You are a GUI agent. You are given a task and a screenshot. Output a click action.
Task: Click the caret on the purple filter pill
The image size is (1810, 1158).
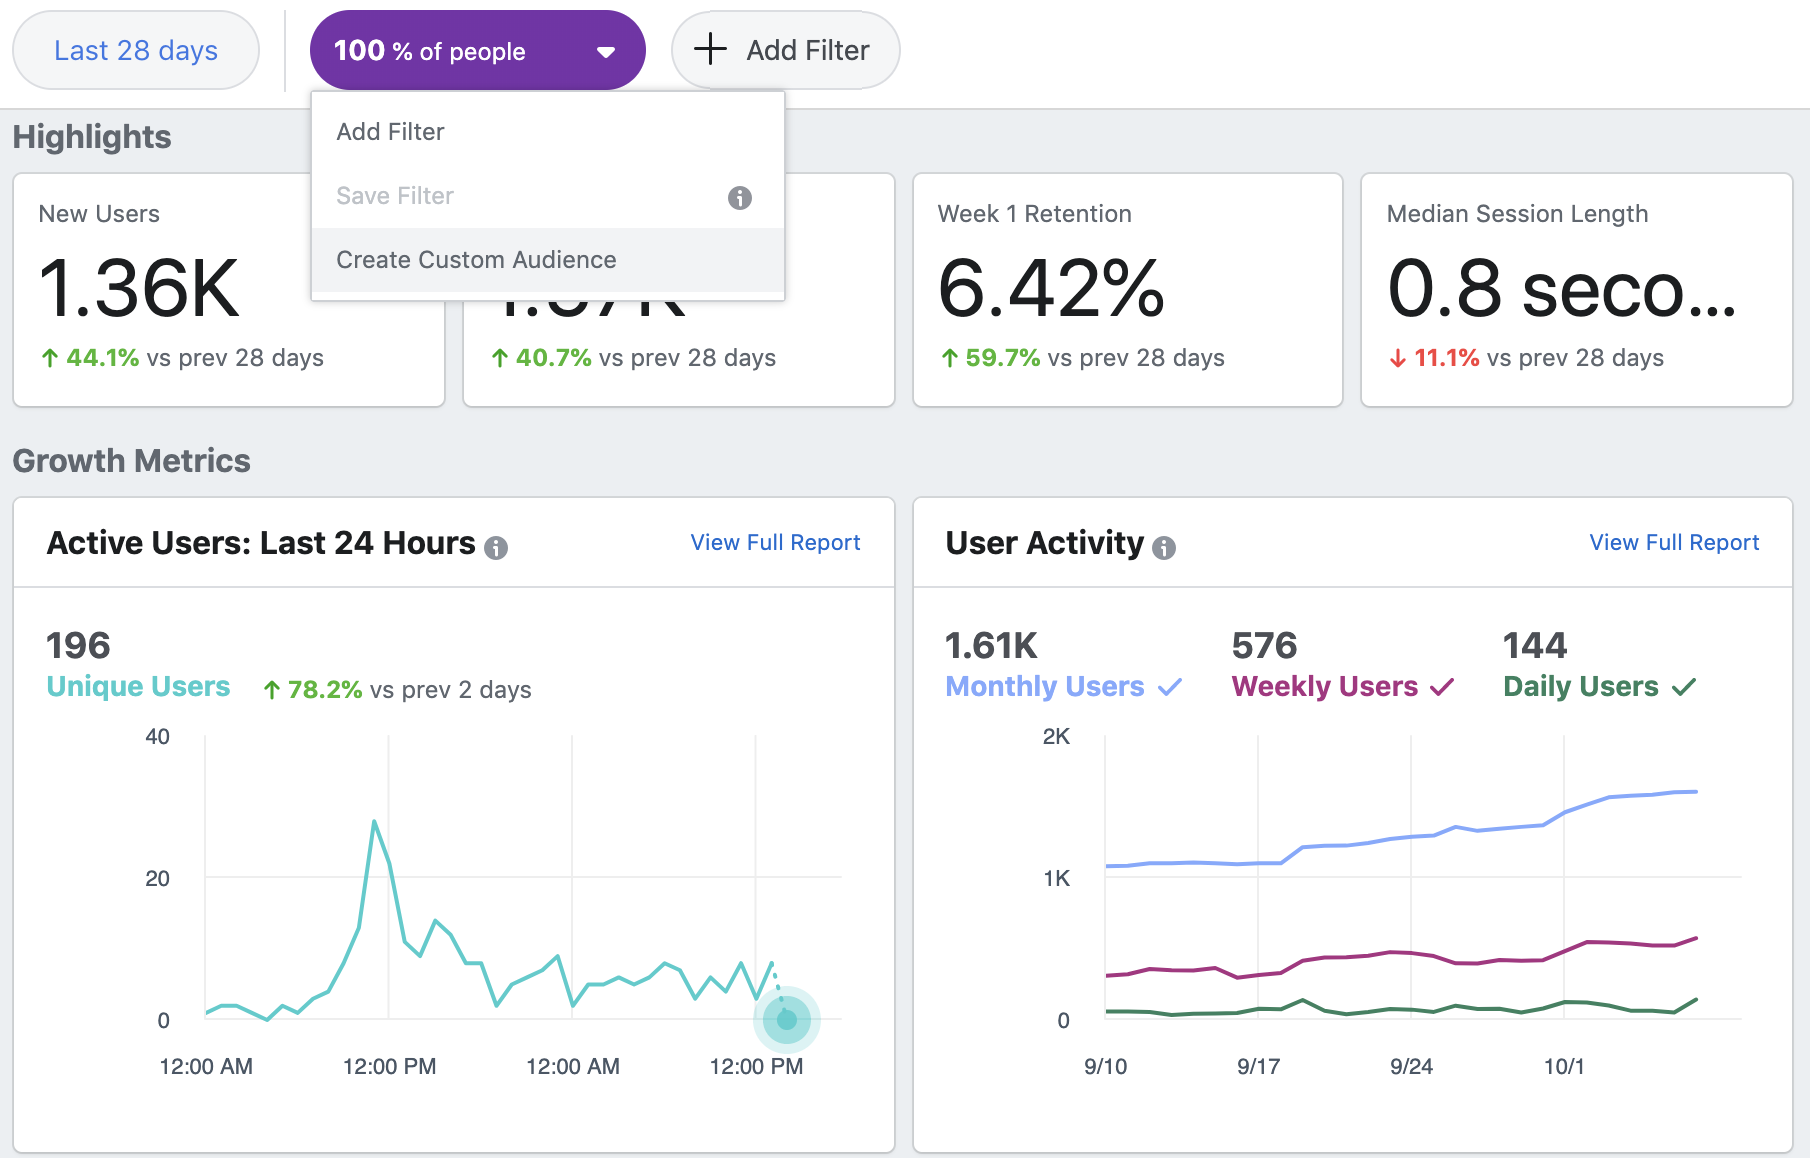click(x=604, y=50)
